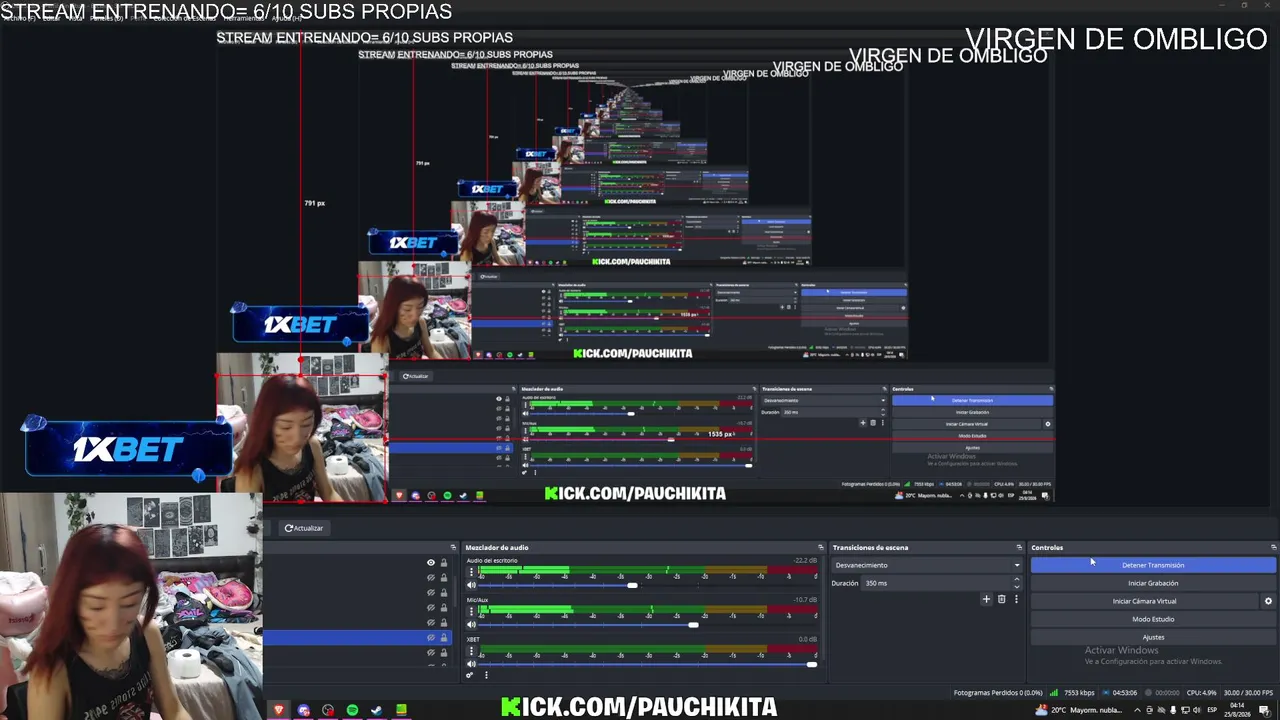Image resolution: width=1280 pixels, height=720 pixels.
Task: Show the highlighted blue source row
Action: (x=431, y=637)
